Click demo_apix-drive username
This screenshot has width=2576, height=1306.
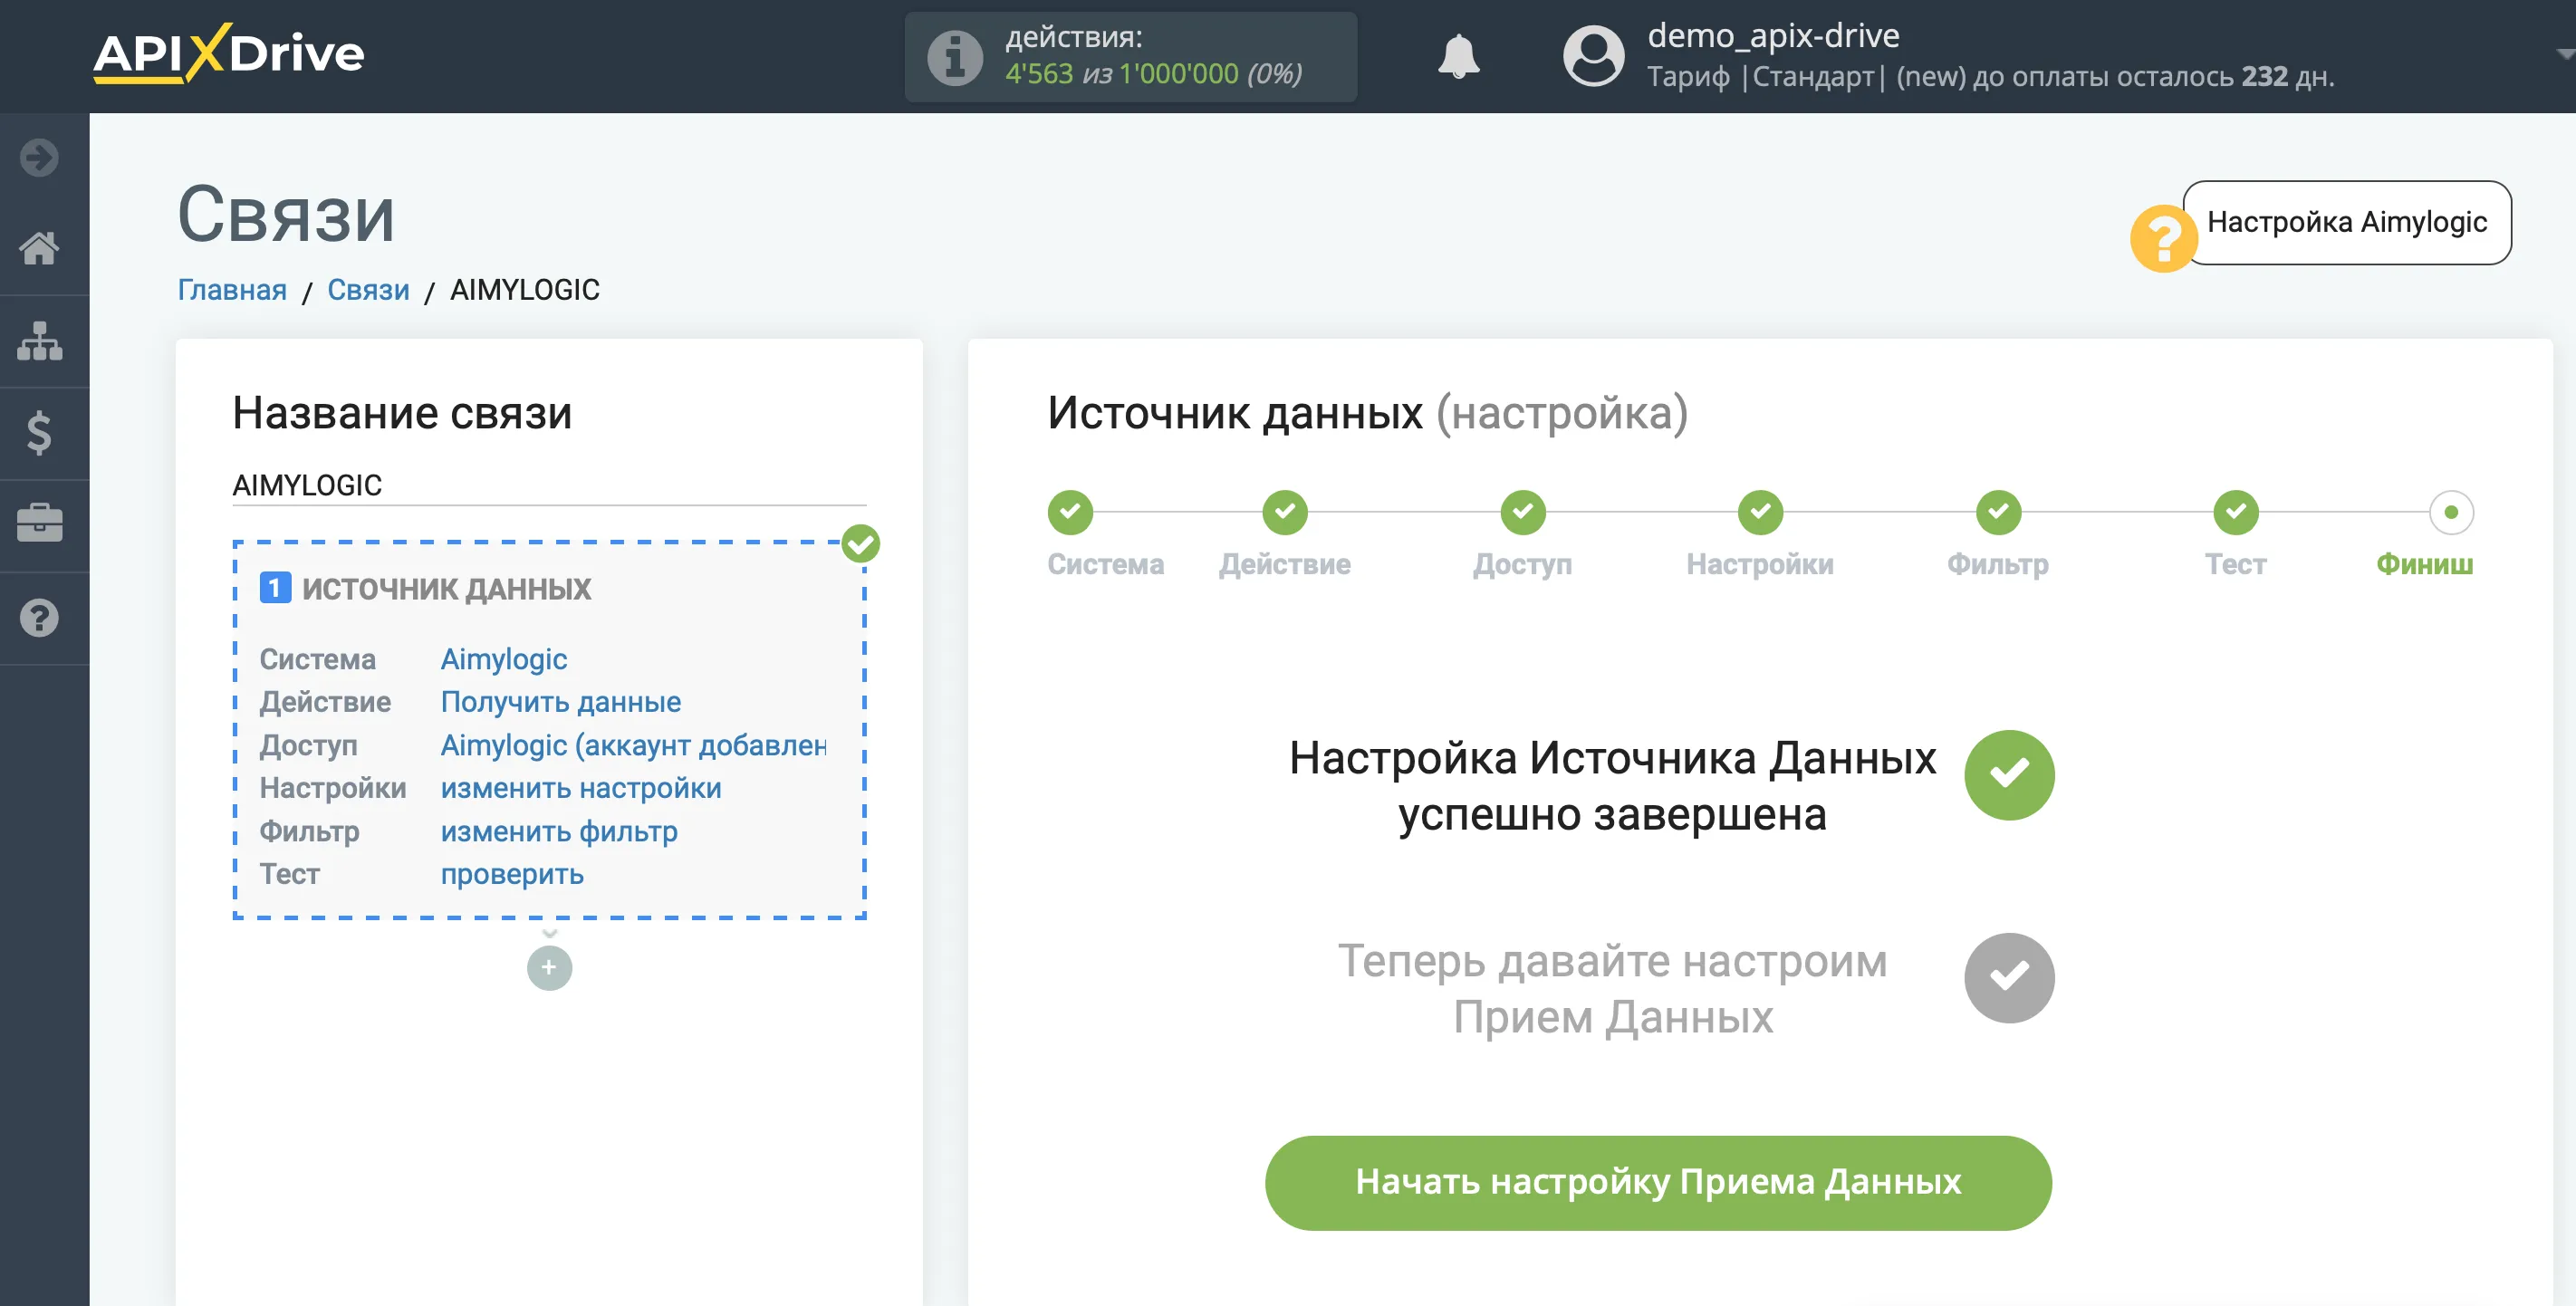point(1773,35)
